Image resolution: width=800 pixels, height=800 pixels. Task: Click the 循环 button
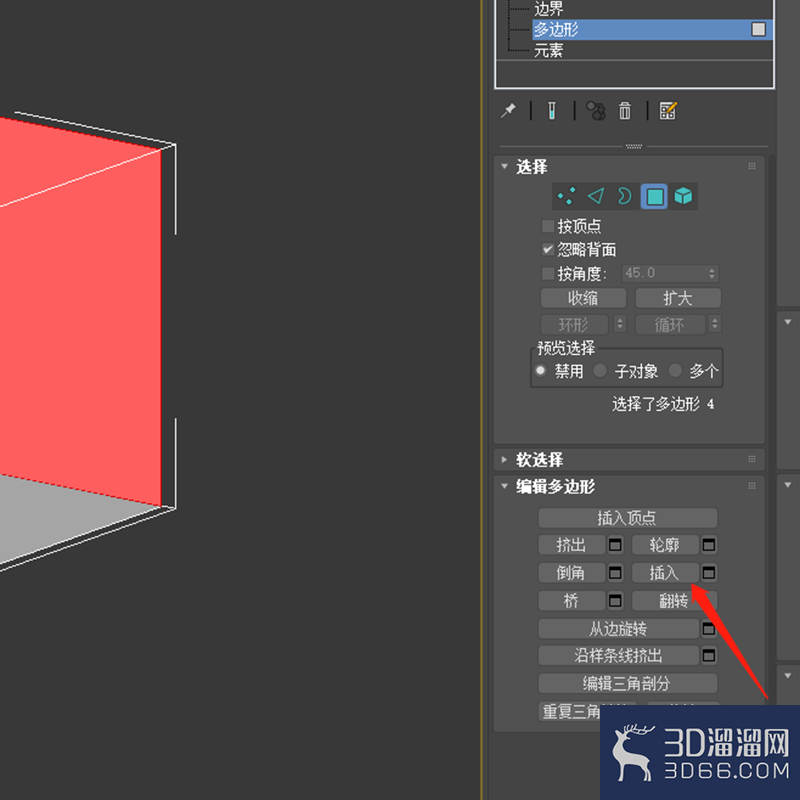point(670,324)
